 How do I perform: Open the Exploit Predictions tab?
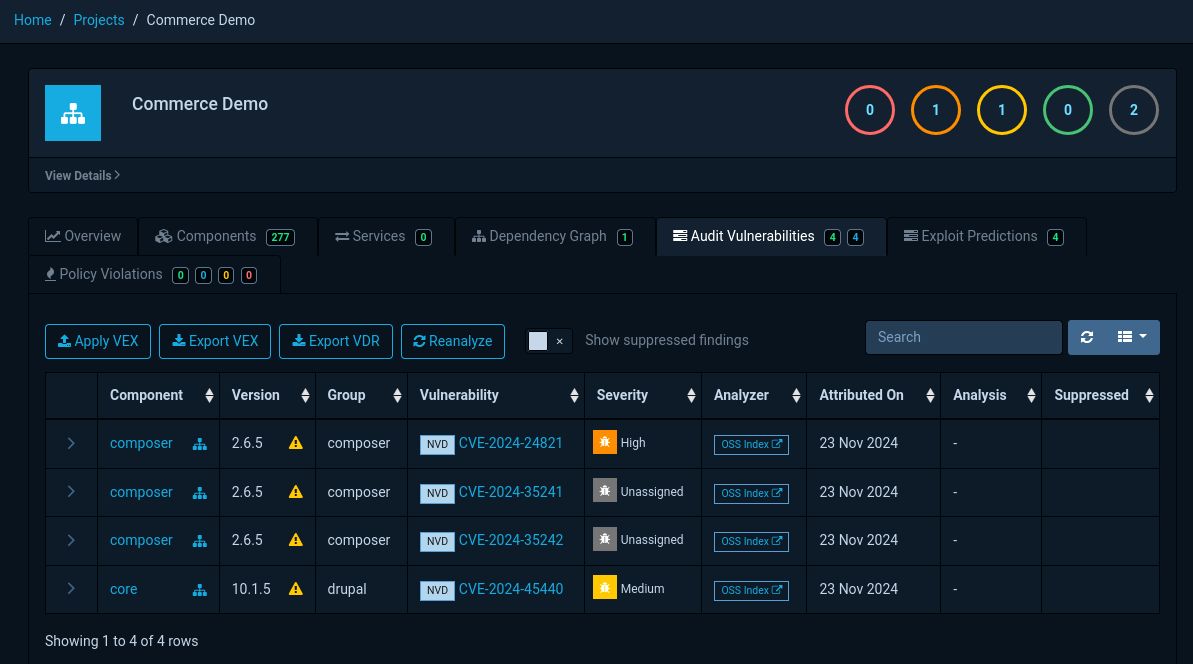(979, 236)
